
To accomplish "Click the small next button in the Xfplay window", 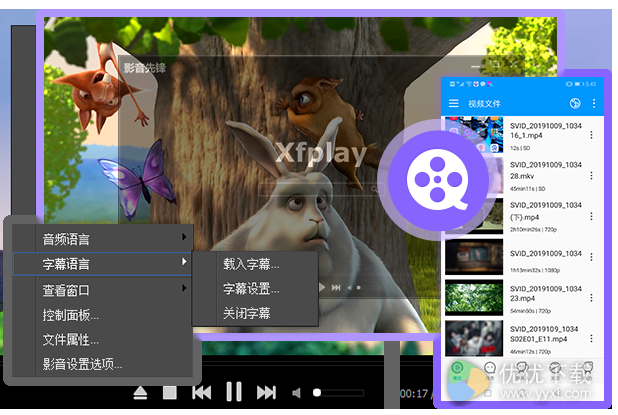I will pos(336,288).
